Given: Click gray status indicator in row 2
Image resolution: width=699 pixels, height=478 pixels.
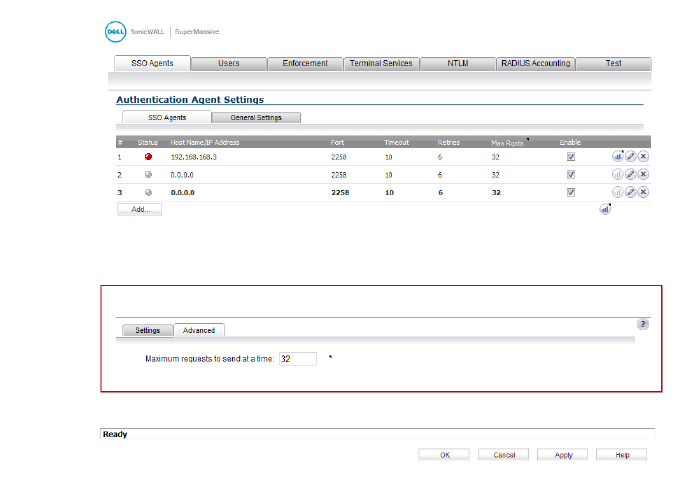Looking at the screenshot, I should [148, 174].
